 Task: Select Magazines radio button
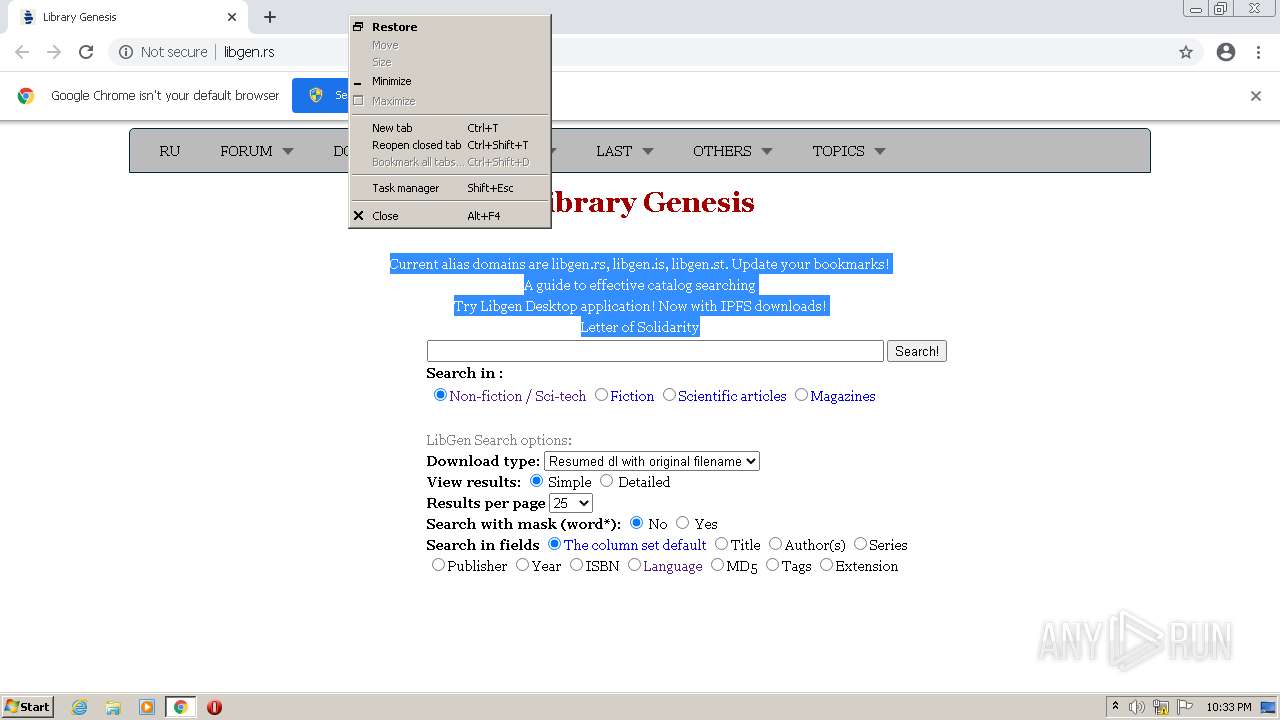point(801,395)
